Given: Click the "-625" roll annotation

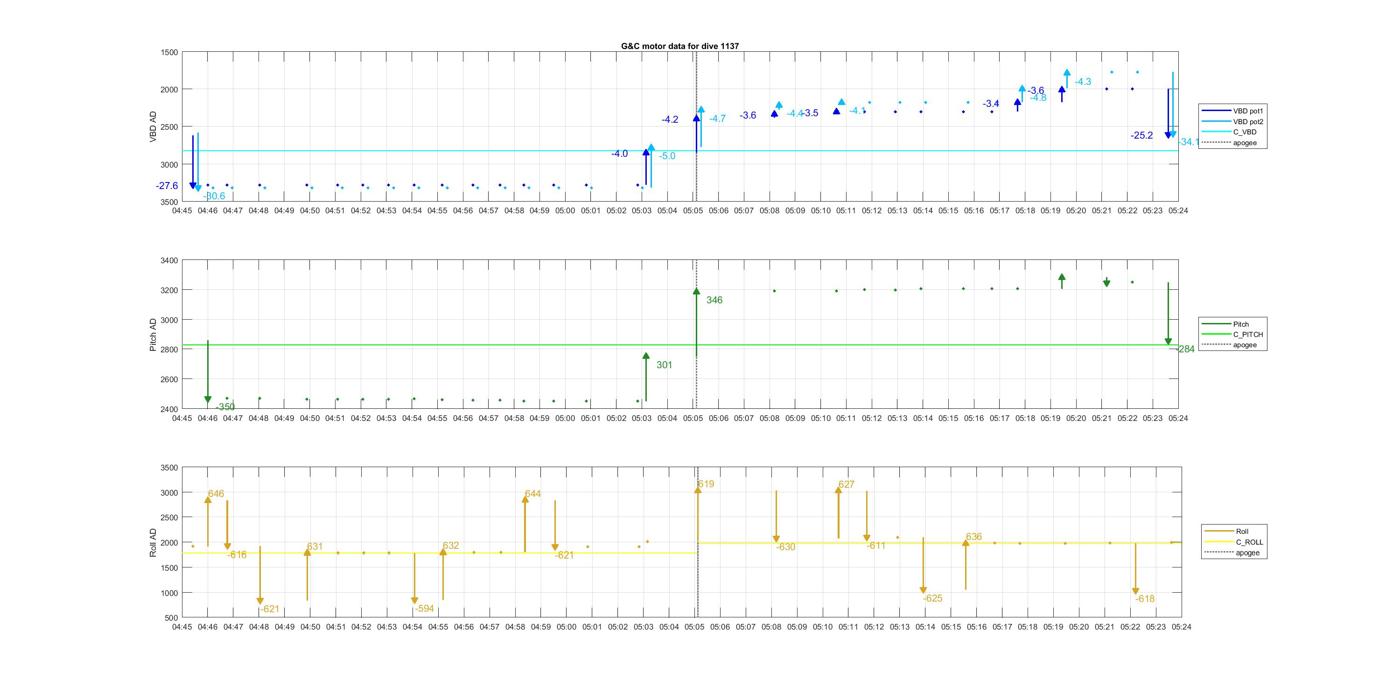Looking at the screenshot, I should coord(932,598).
